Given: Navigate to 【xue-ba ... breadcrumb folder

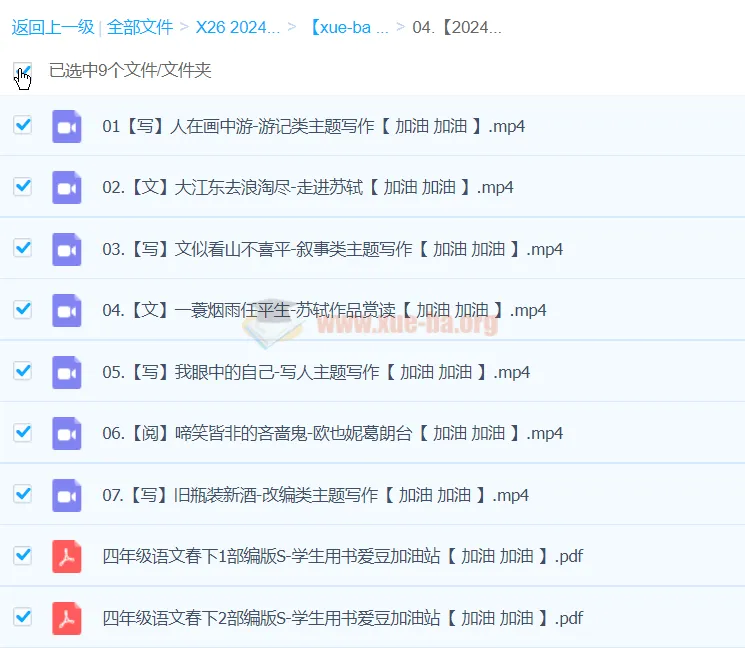Looking at the screenshot, I should [348, 27].
